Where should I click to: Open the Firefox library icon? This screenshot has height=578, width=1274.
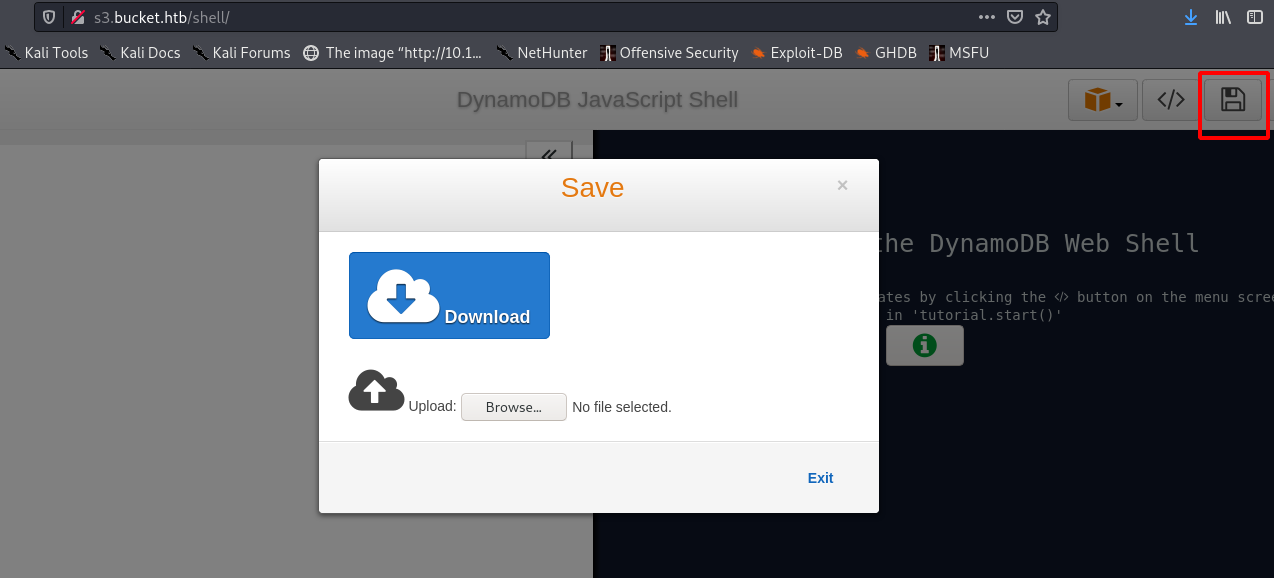click(1223, 17)
